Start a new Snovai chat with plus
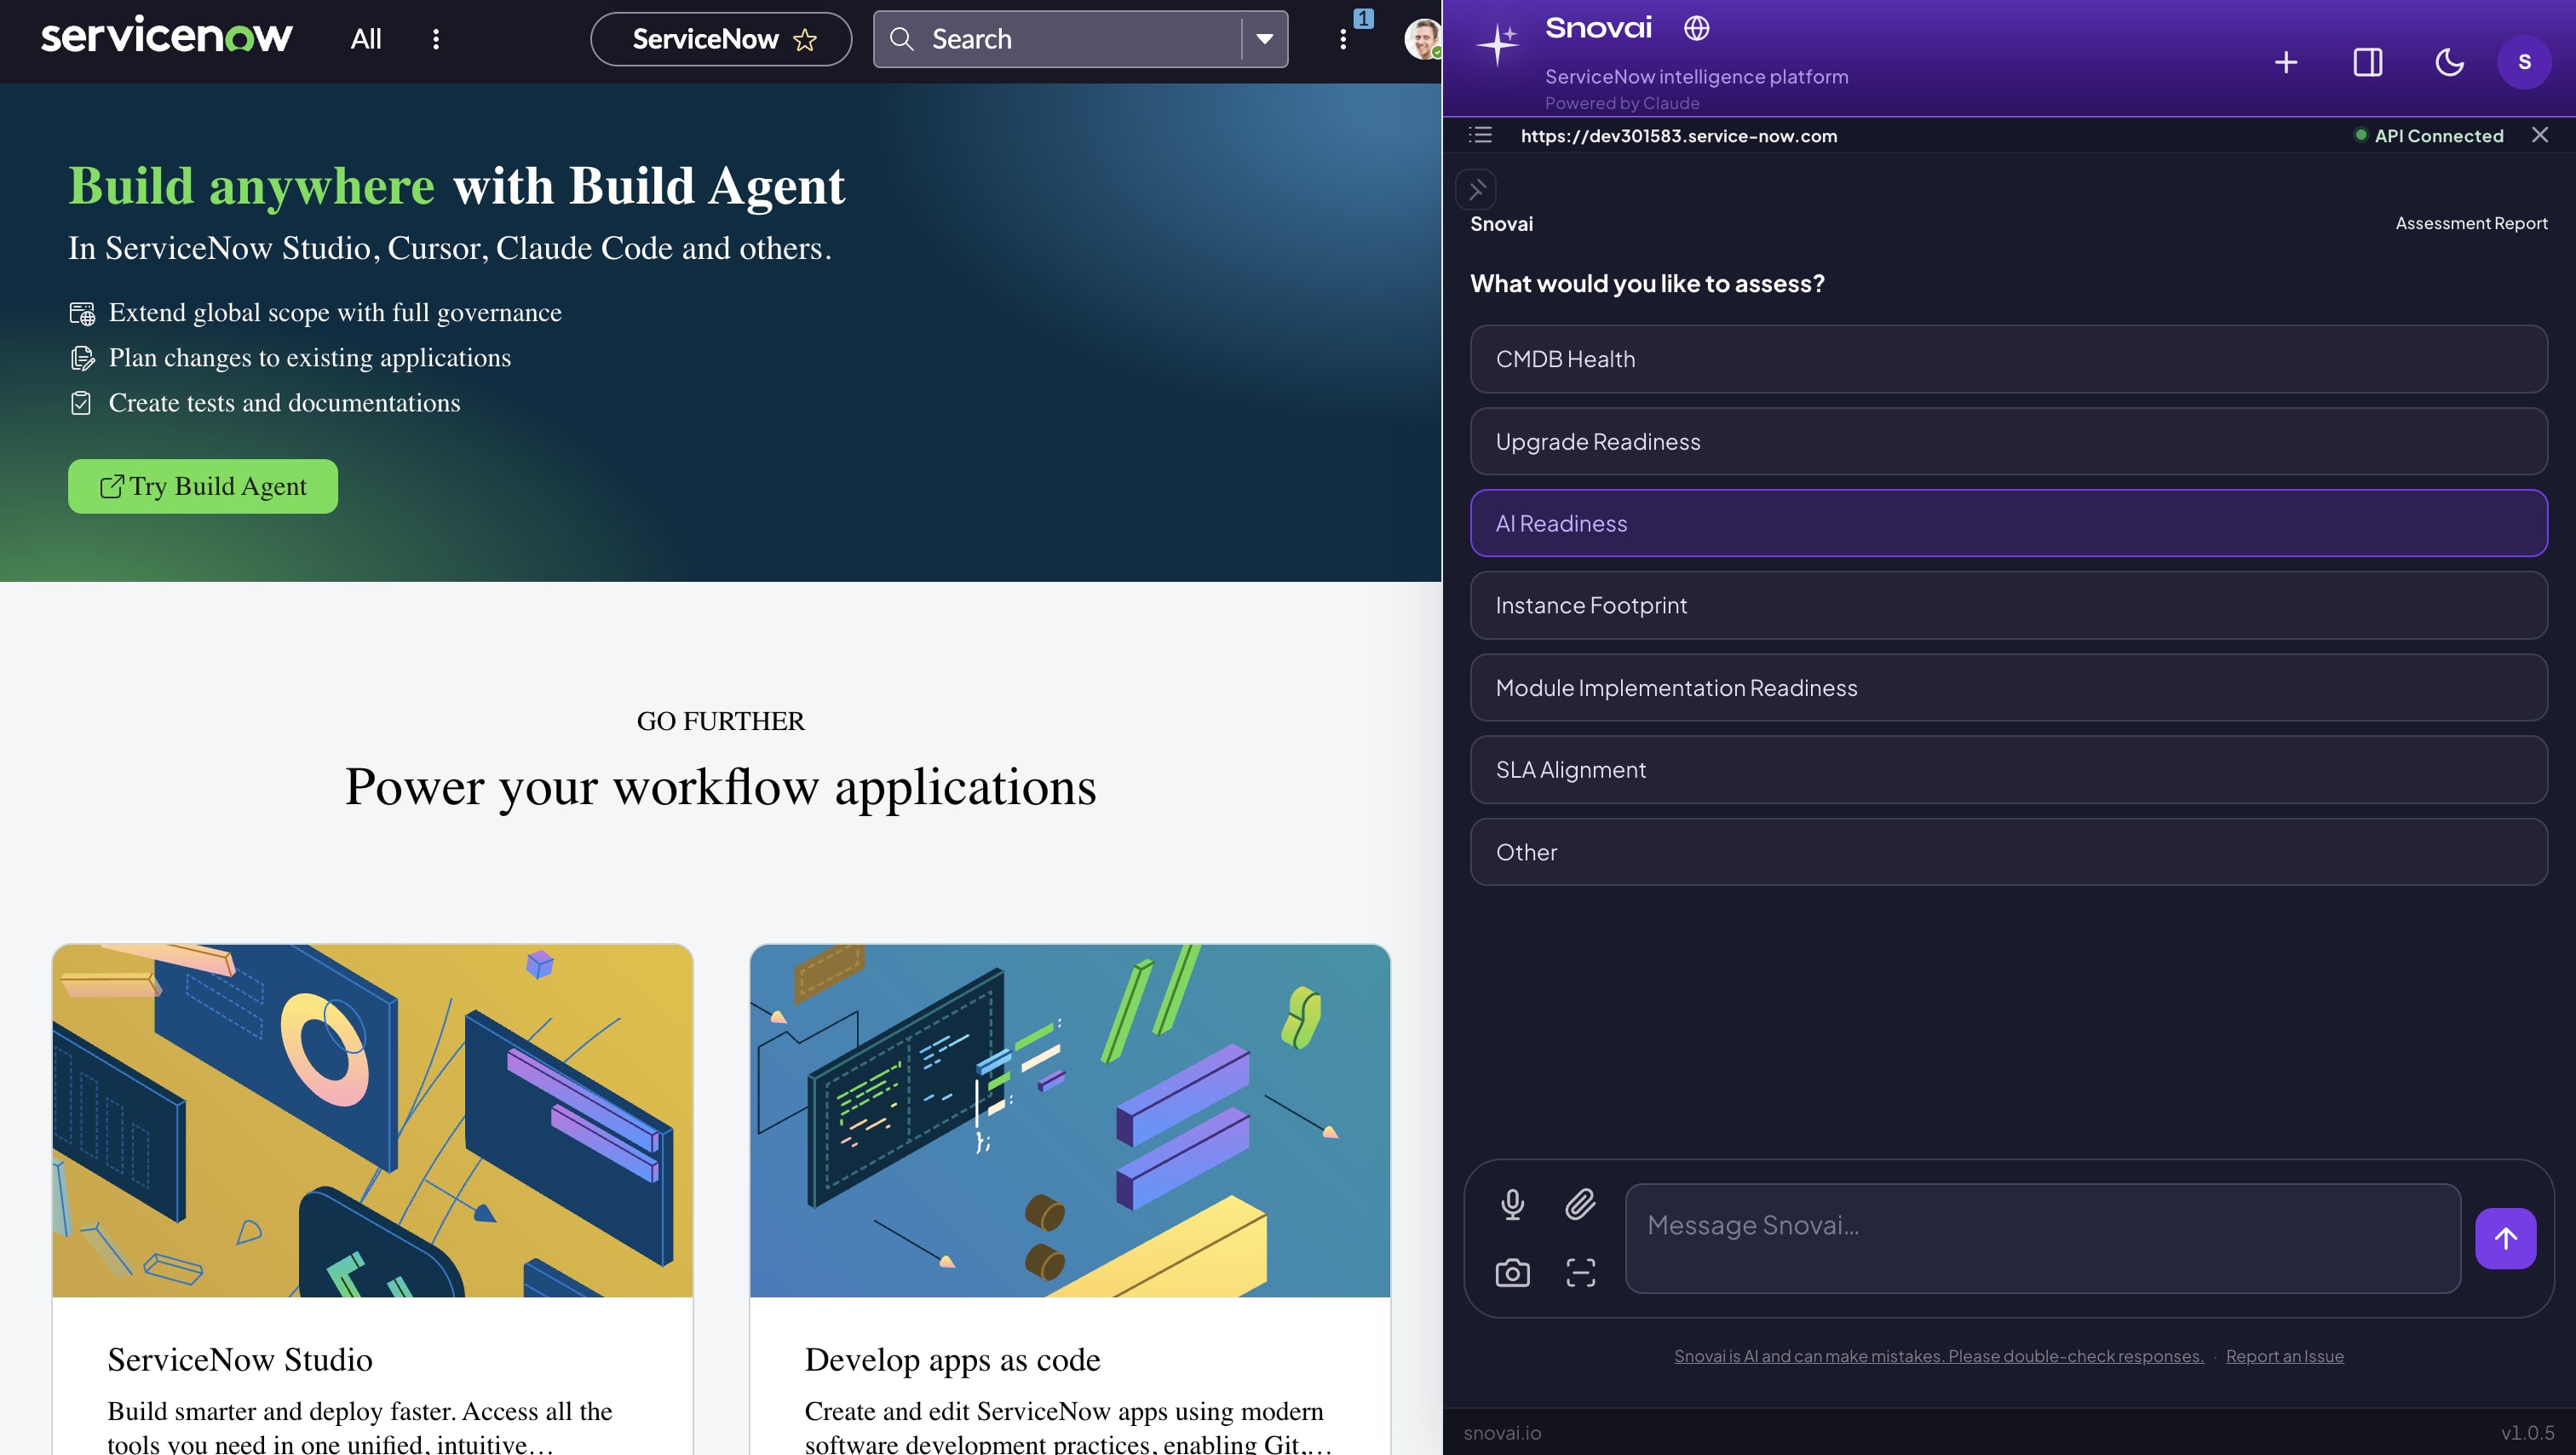The height and width of the screenshot is (1455, 2576). pyautogui.click(x=2286, y=62)
